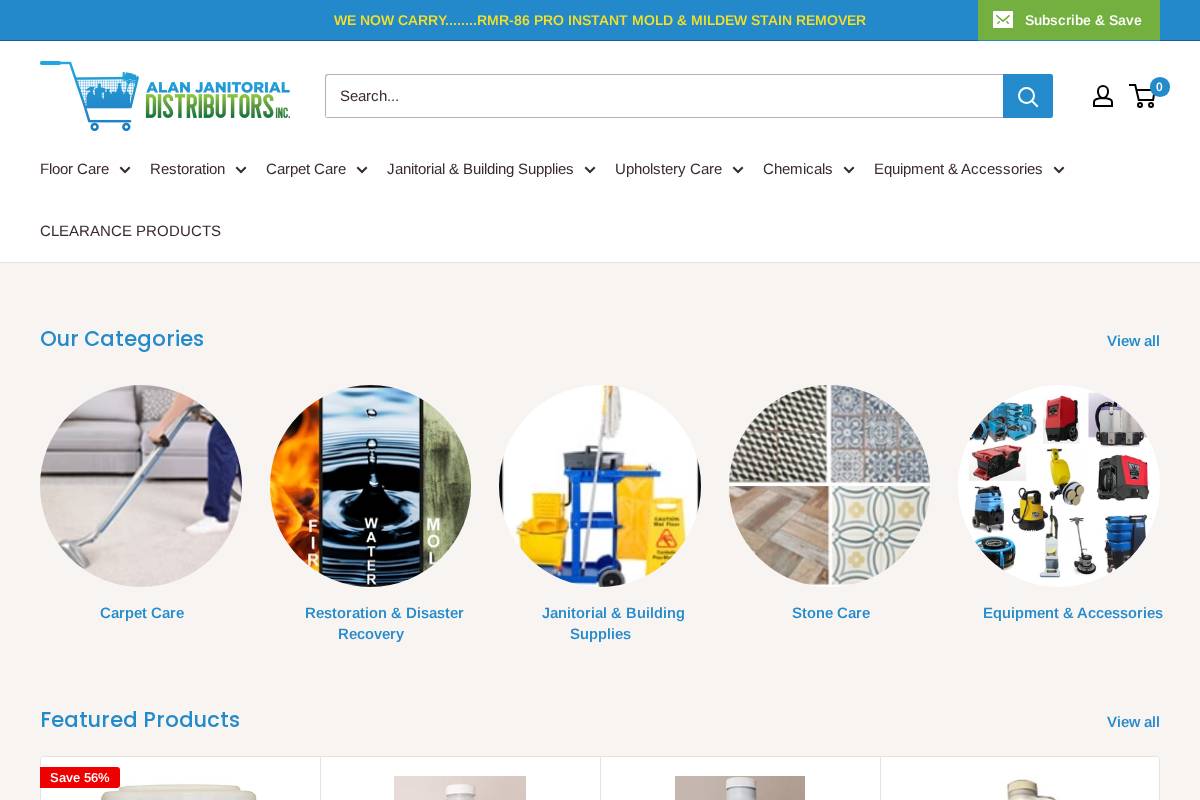Click the Subscribe & Save button

pos(1083,20)
